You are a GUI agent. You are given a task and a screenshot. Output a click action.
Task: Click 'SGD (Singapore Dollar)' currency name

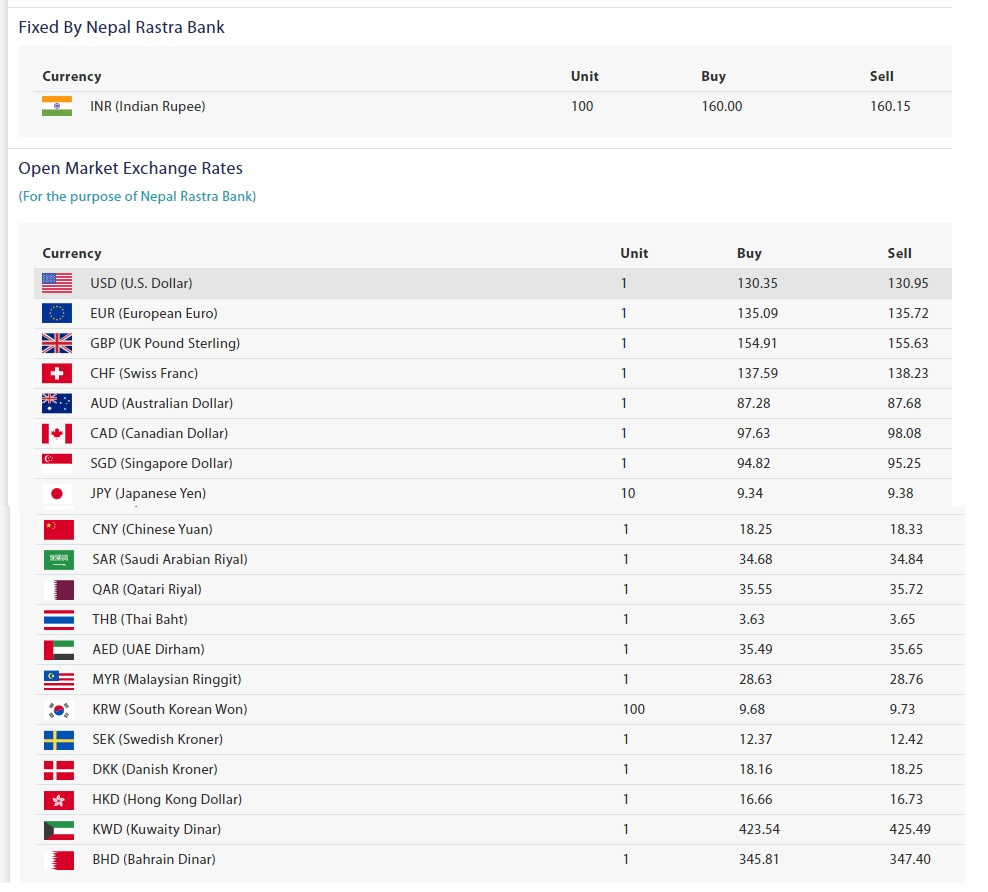point(161,464)
